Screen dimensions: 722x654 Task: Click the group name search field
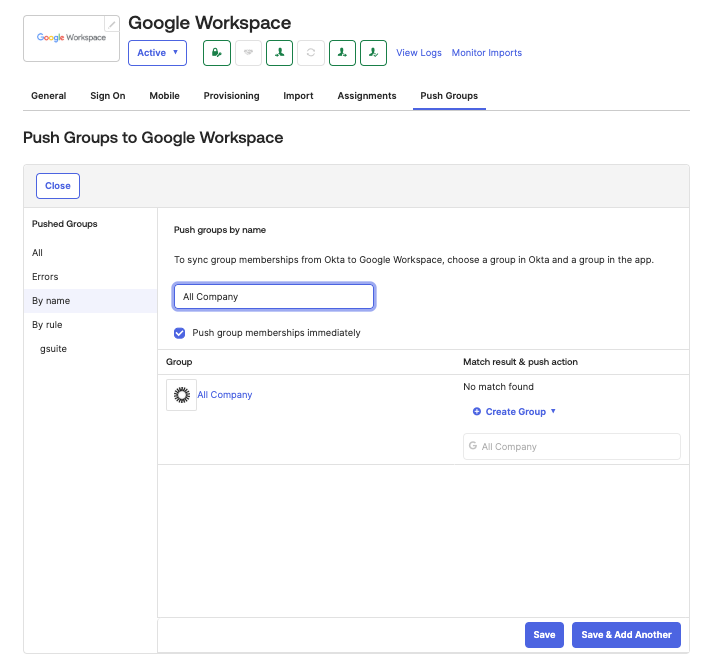(x=273, y=297)
